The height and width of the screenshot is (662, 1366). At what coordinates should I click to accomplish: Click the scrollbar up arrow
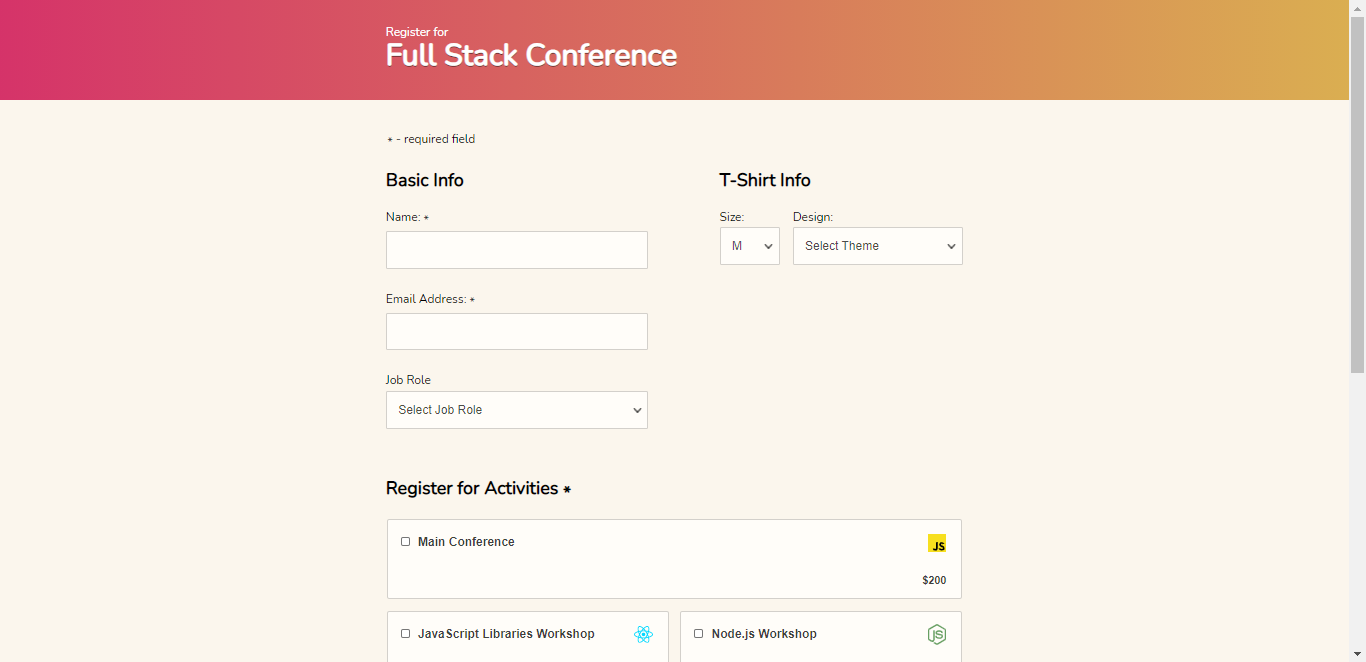[1358, 8]
